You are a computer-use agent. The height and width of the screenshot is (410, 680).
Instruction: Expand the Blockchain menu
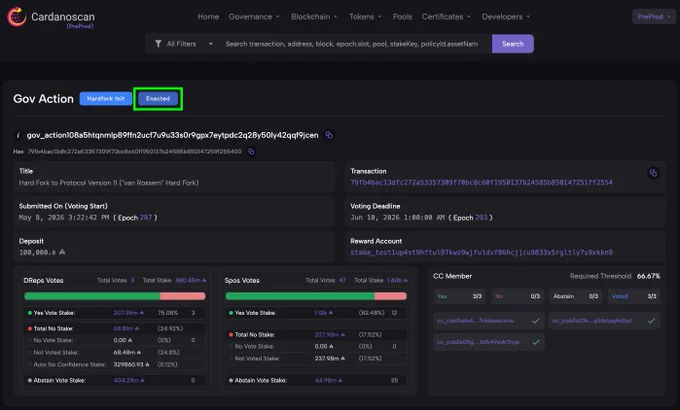pyautogui.click(x=314, y=17)
